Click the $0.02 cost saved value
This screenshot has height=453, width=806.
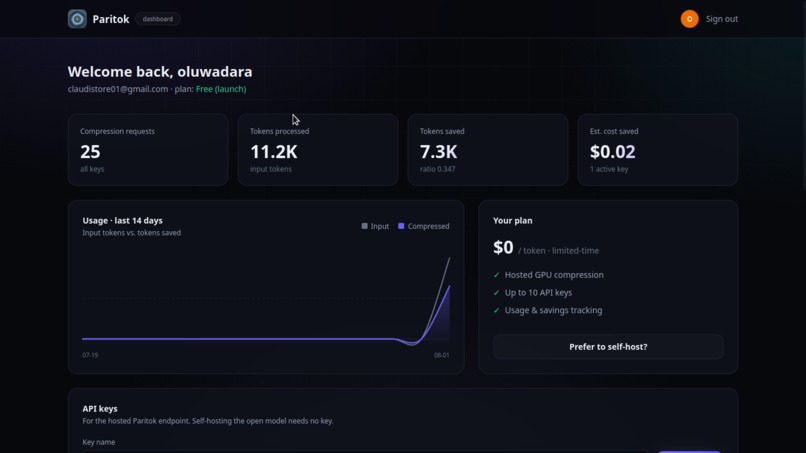(613, 152)
